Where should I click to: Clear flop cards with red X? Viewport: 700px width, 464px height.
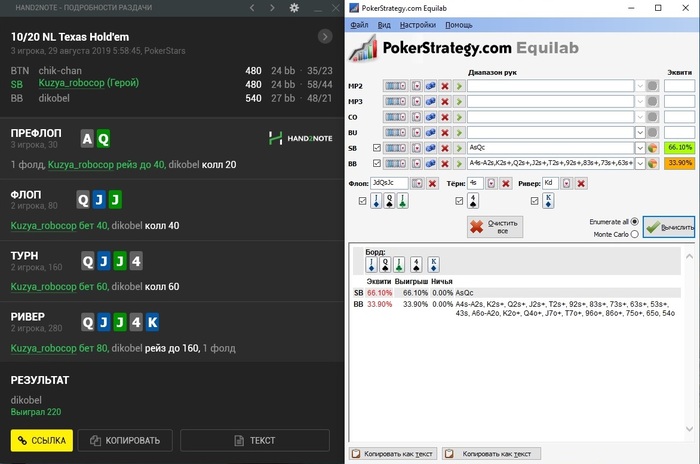(432, 183)
